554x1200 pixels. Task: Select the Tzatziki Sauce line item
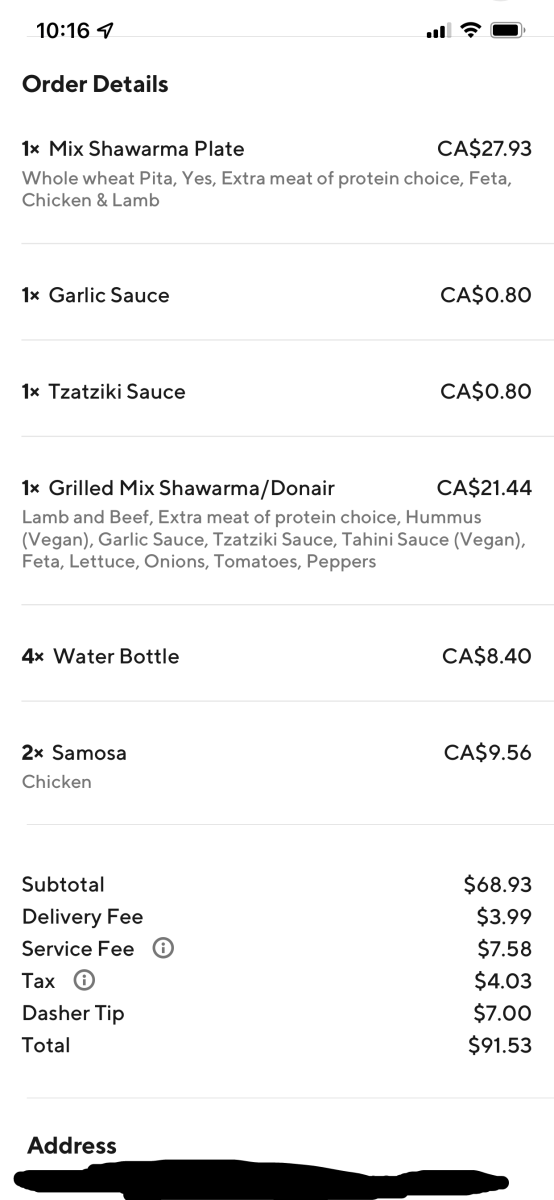(x=277, y=391)
